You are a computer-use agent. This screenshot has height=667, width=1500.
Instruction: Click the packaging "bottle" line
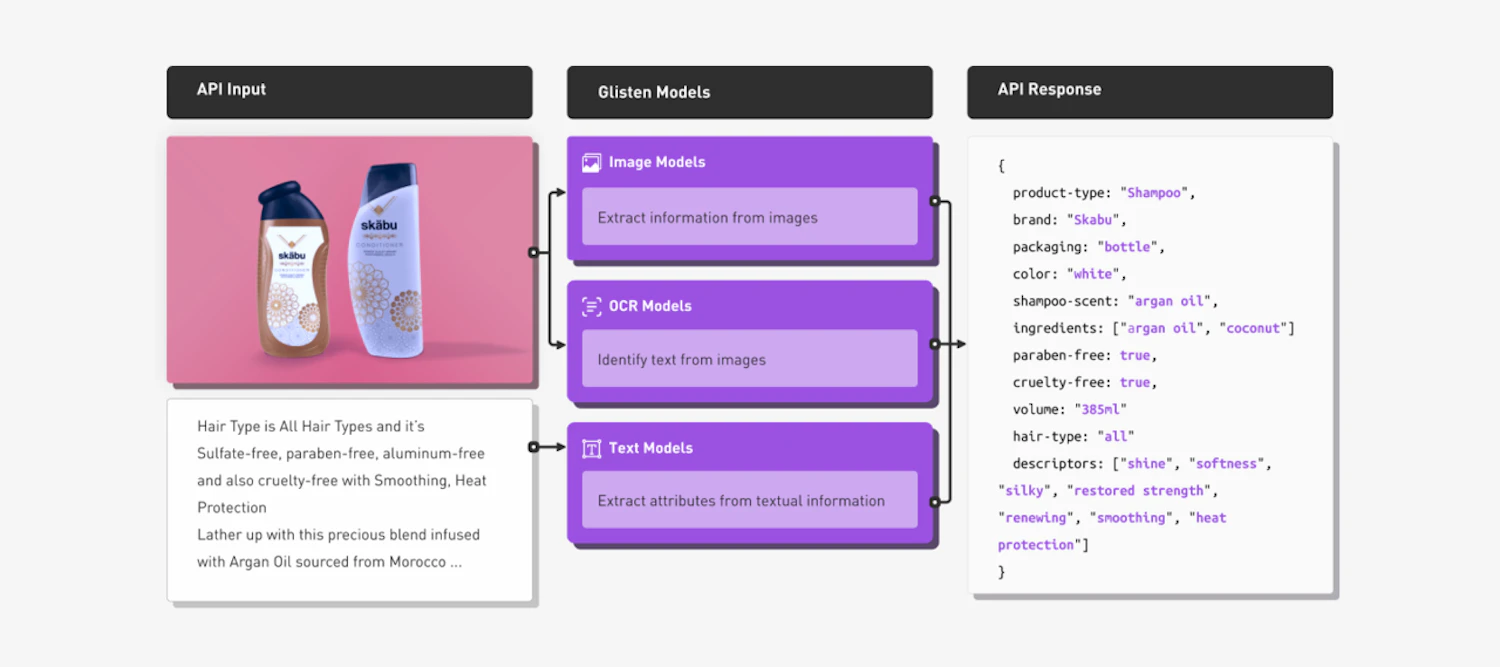[x=1089, y=246]
